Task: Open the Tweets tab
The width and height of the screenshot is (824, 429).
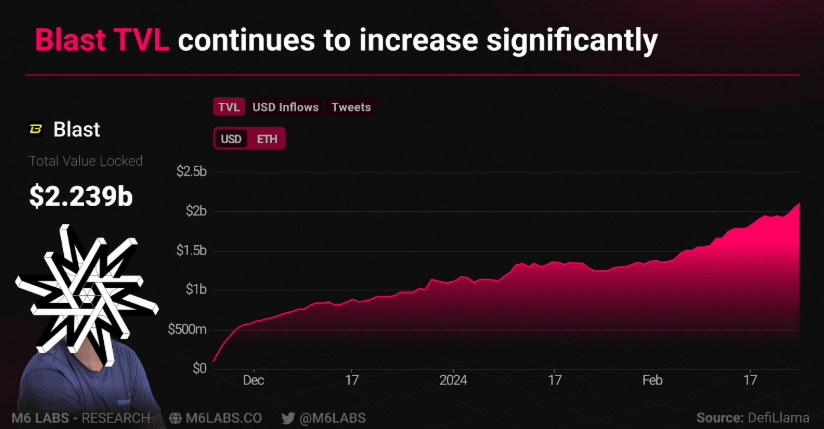Action: (x=350, y=107)
